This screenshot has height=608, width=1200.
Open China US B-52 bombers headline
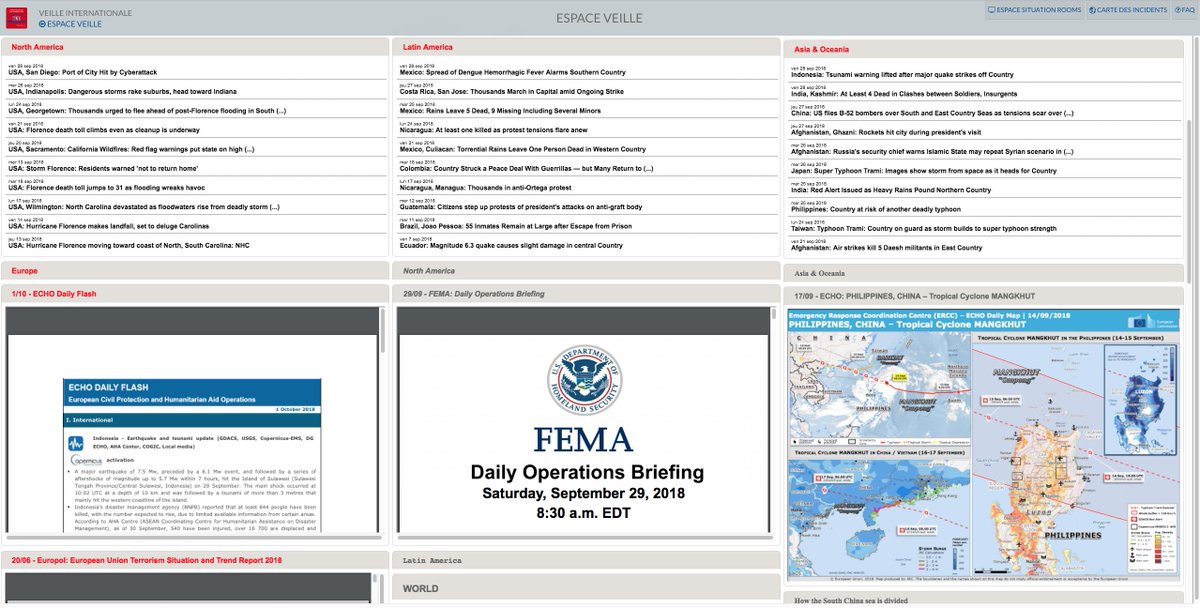point(933,113)
